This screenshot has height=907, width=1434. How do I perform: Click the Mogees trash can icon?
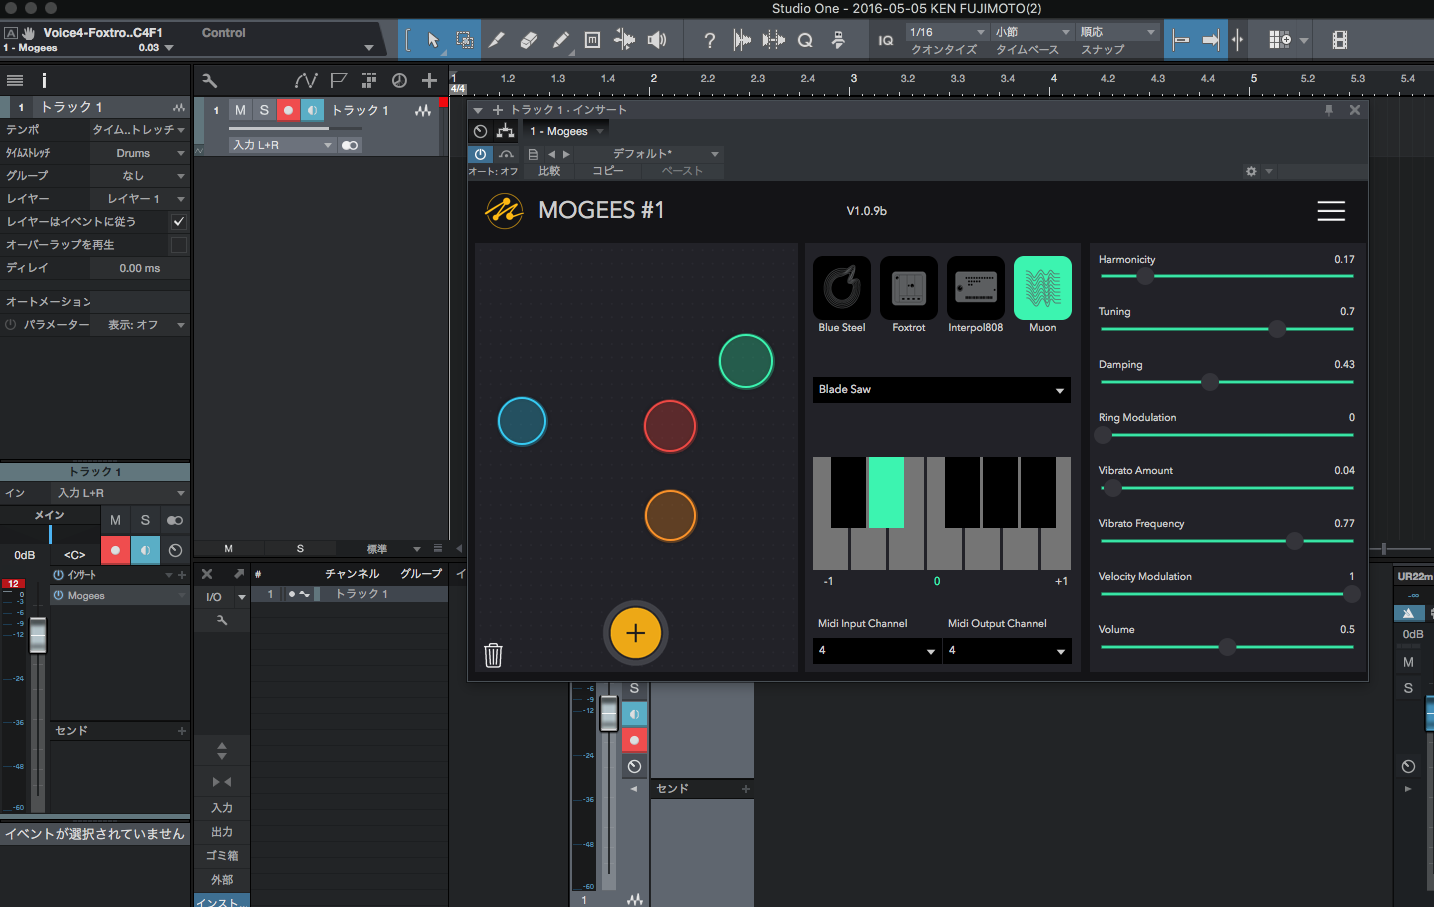coord(493,655)
